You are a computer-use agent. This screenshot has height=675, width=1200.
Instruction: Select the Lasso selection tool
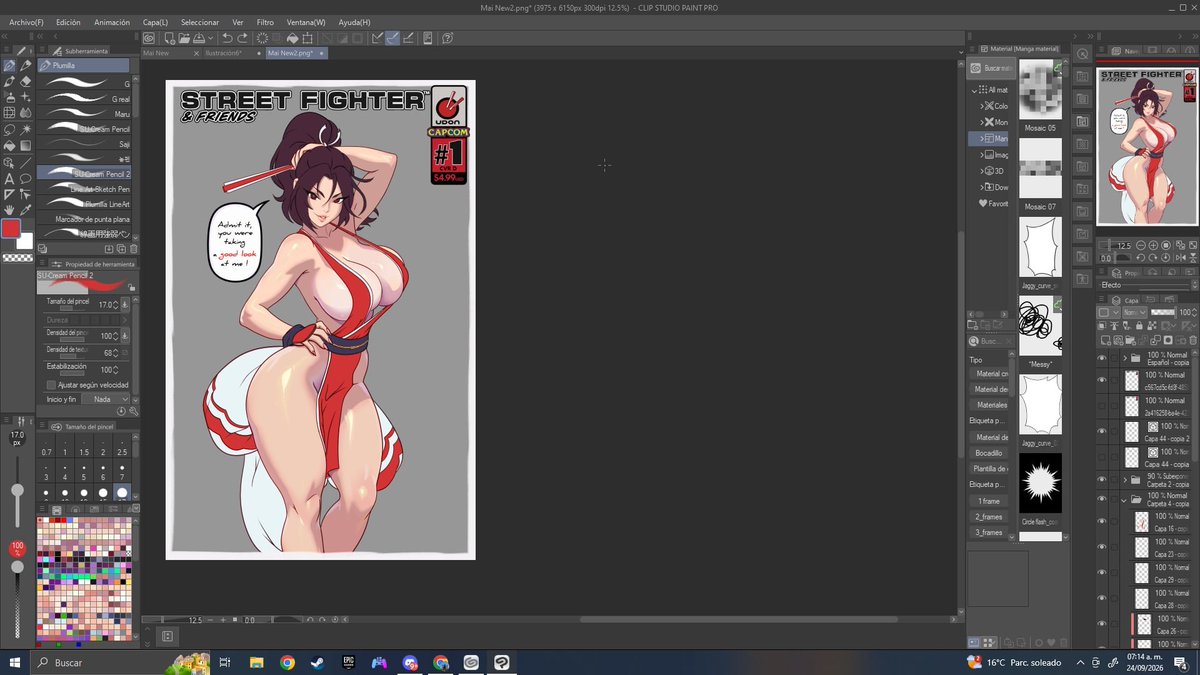click(x=9, y=130)
